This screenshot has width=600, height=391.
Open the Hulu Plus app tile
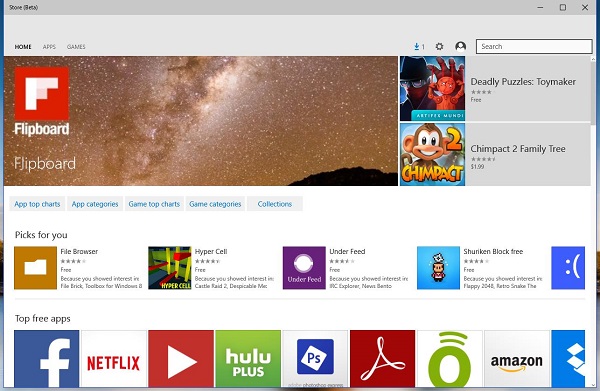(x=248, y=359)
